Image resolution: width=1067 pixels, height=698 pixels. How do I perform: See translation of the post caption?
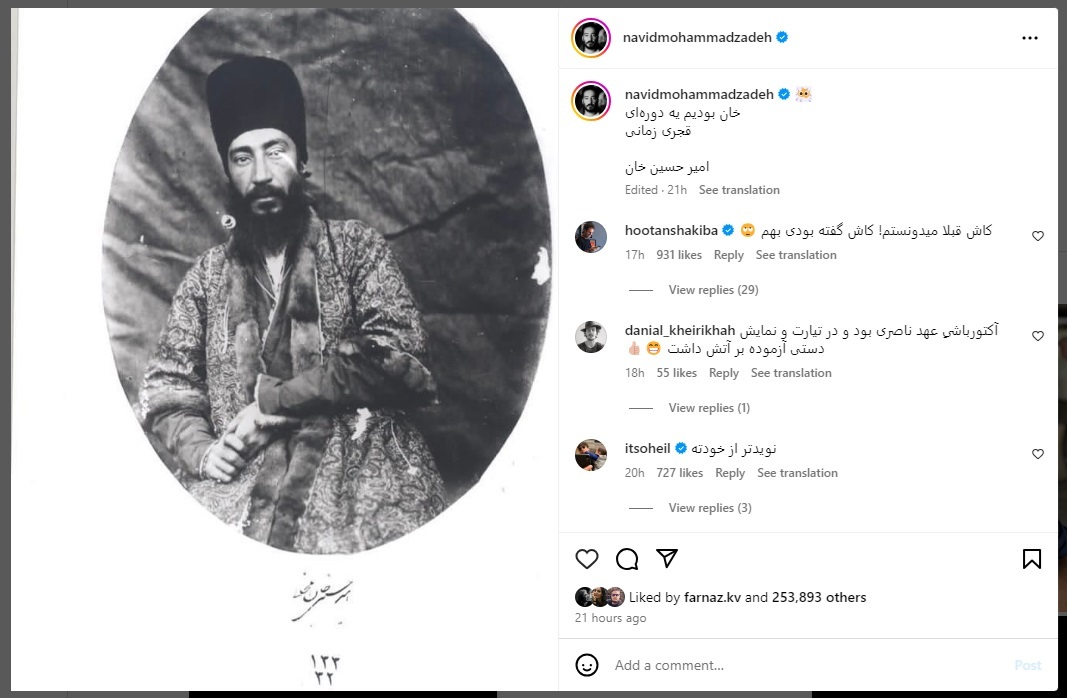pos(739,190)
